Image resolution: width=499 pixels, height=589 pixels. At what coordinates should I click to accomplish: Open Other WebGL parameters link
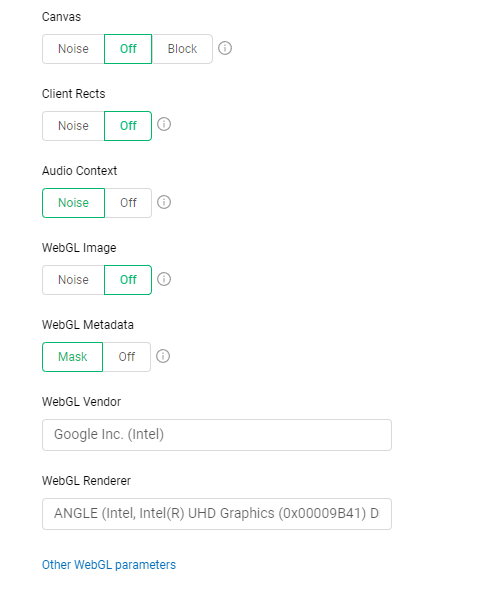[x=109, y=565]
